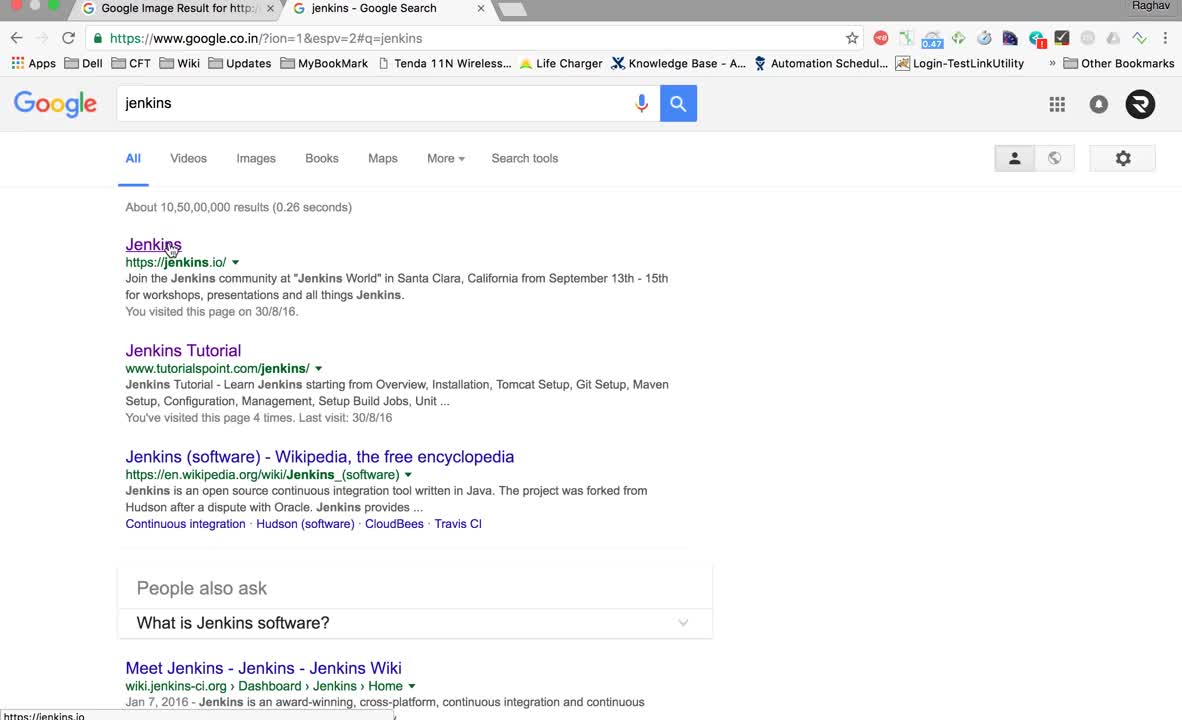The height and width of the screenshot is (720, 1182).
Task: Open Search tools
Action: [x=525, y=158]
